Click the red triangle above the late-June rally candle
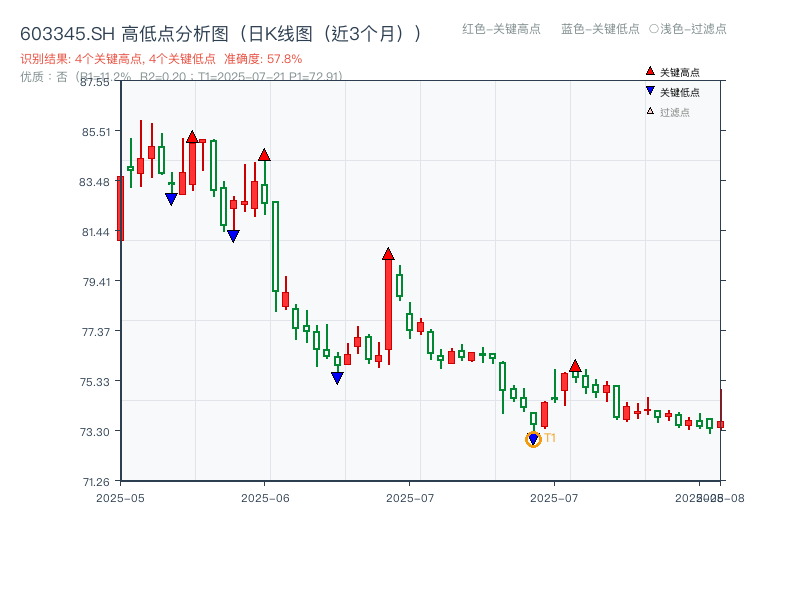Screen dimensions: 800x600 tap(388, 251)
